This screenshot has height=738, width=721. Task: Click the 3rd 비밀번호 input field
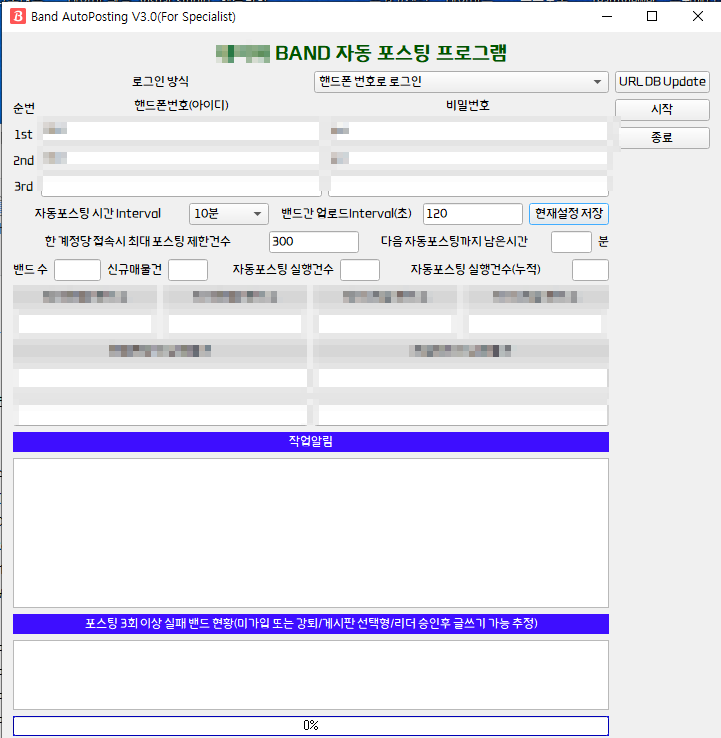(468, 186)
